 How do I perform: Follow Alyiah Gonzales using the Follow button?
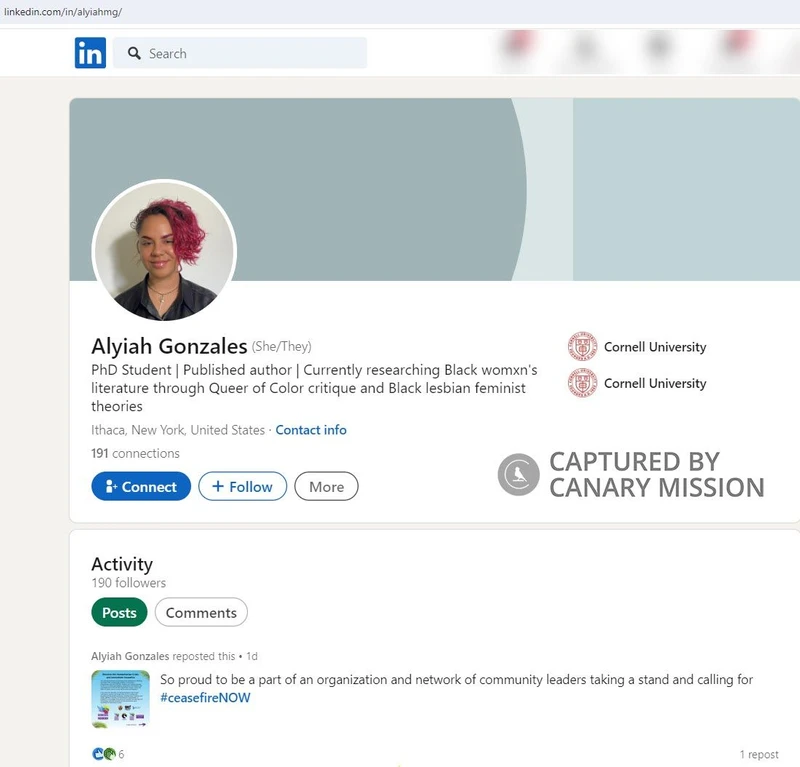tap(242, 486)
